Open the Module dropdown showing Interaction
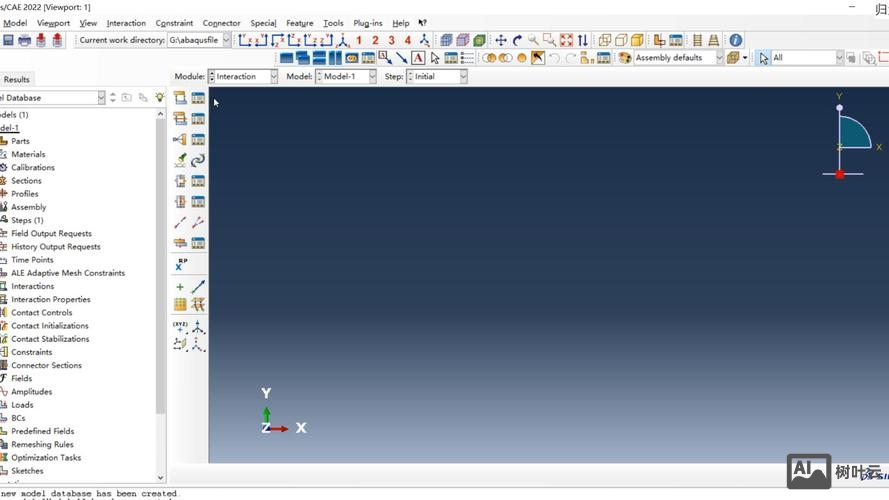Image resolution: width=889 pixels, height=500 pixels. tap(243, 77)
